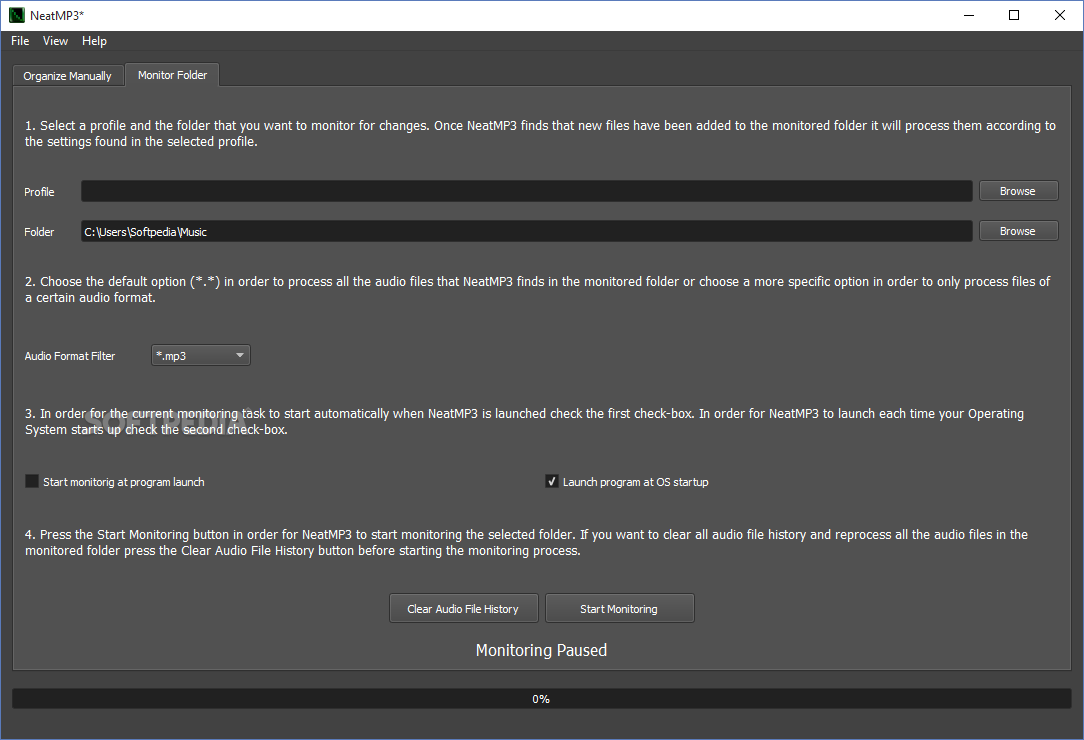The height and width of the screenshot is (740, 1084).
Task: Close the NeatMP3 window
Action: coord(1059,15)
